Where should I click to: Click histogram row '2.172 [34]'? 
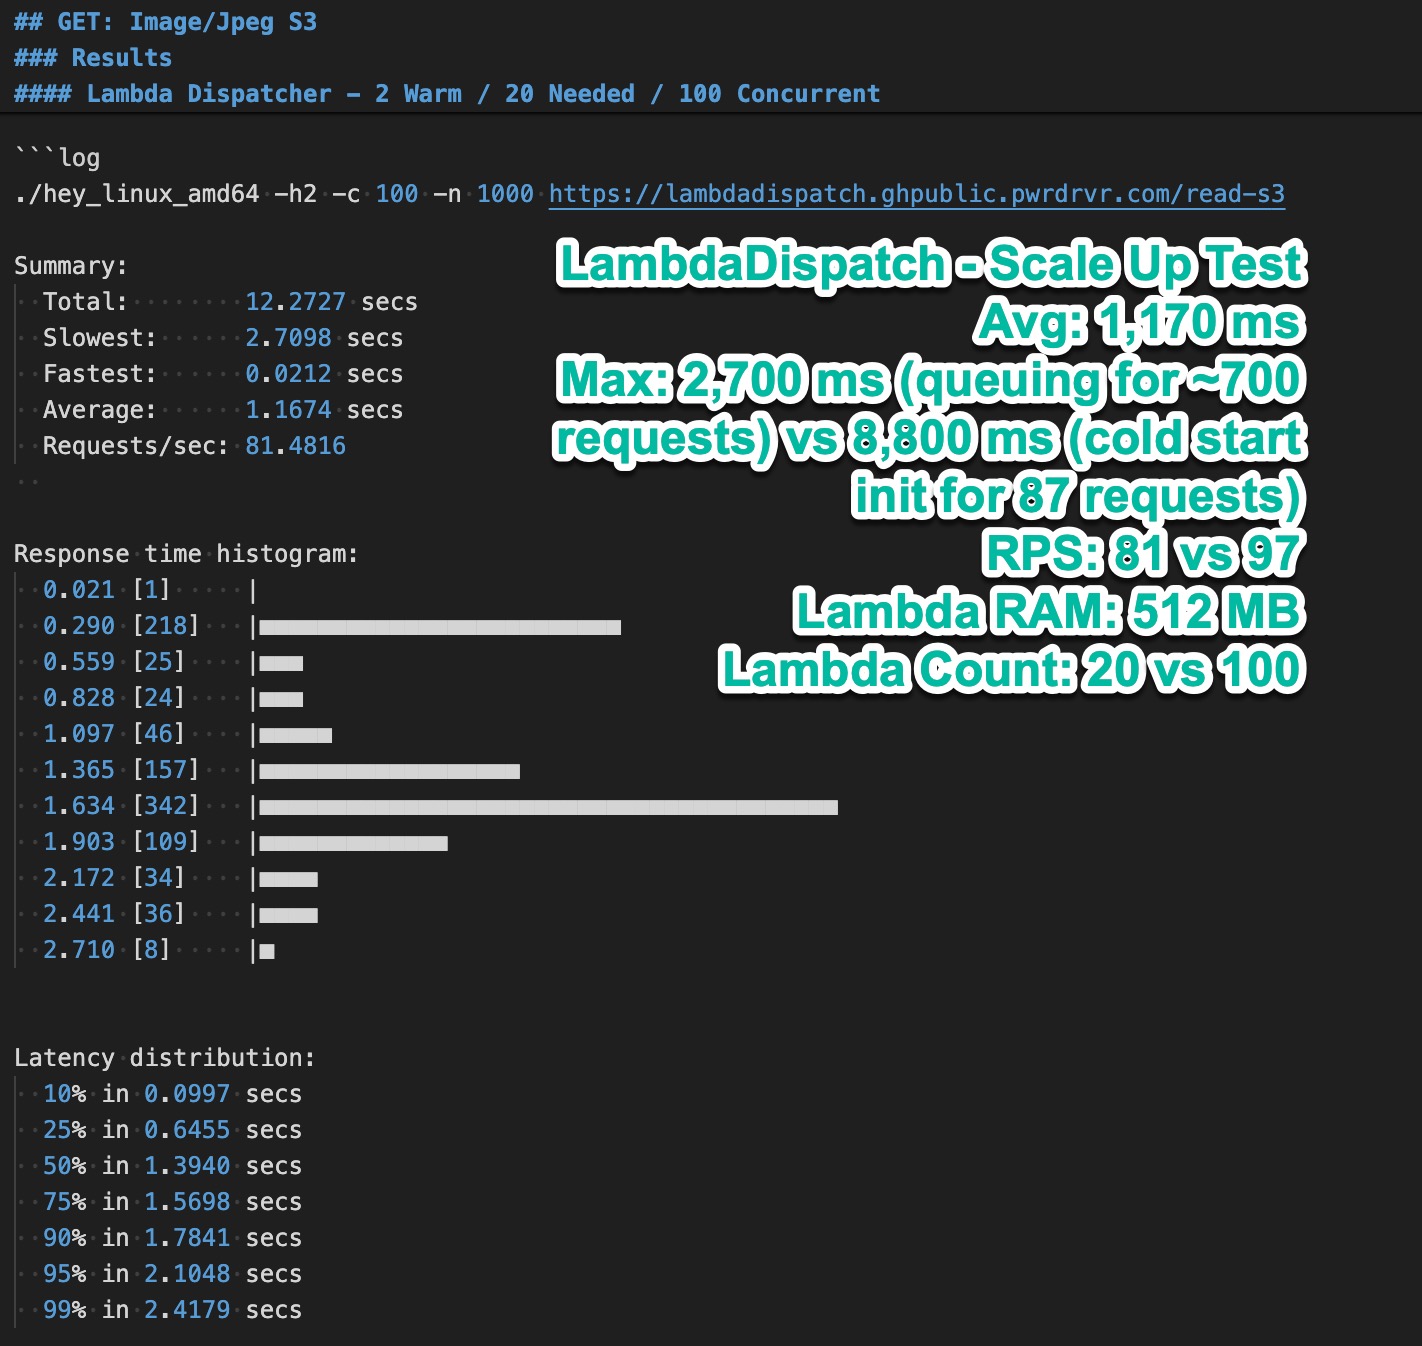coord(180,878)
